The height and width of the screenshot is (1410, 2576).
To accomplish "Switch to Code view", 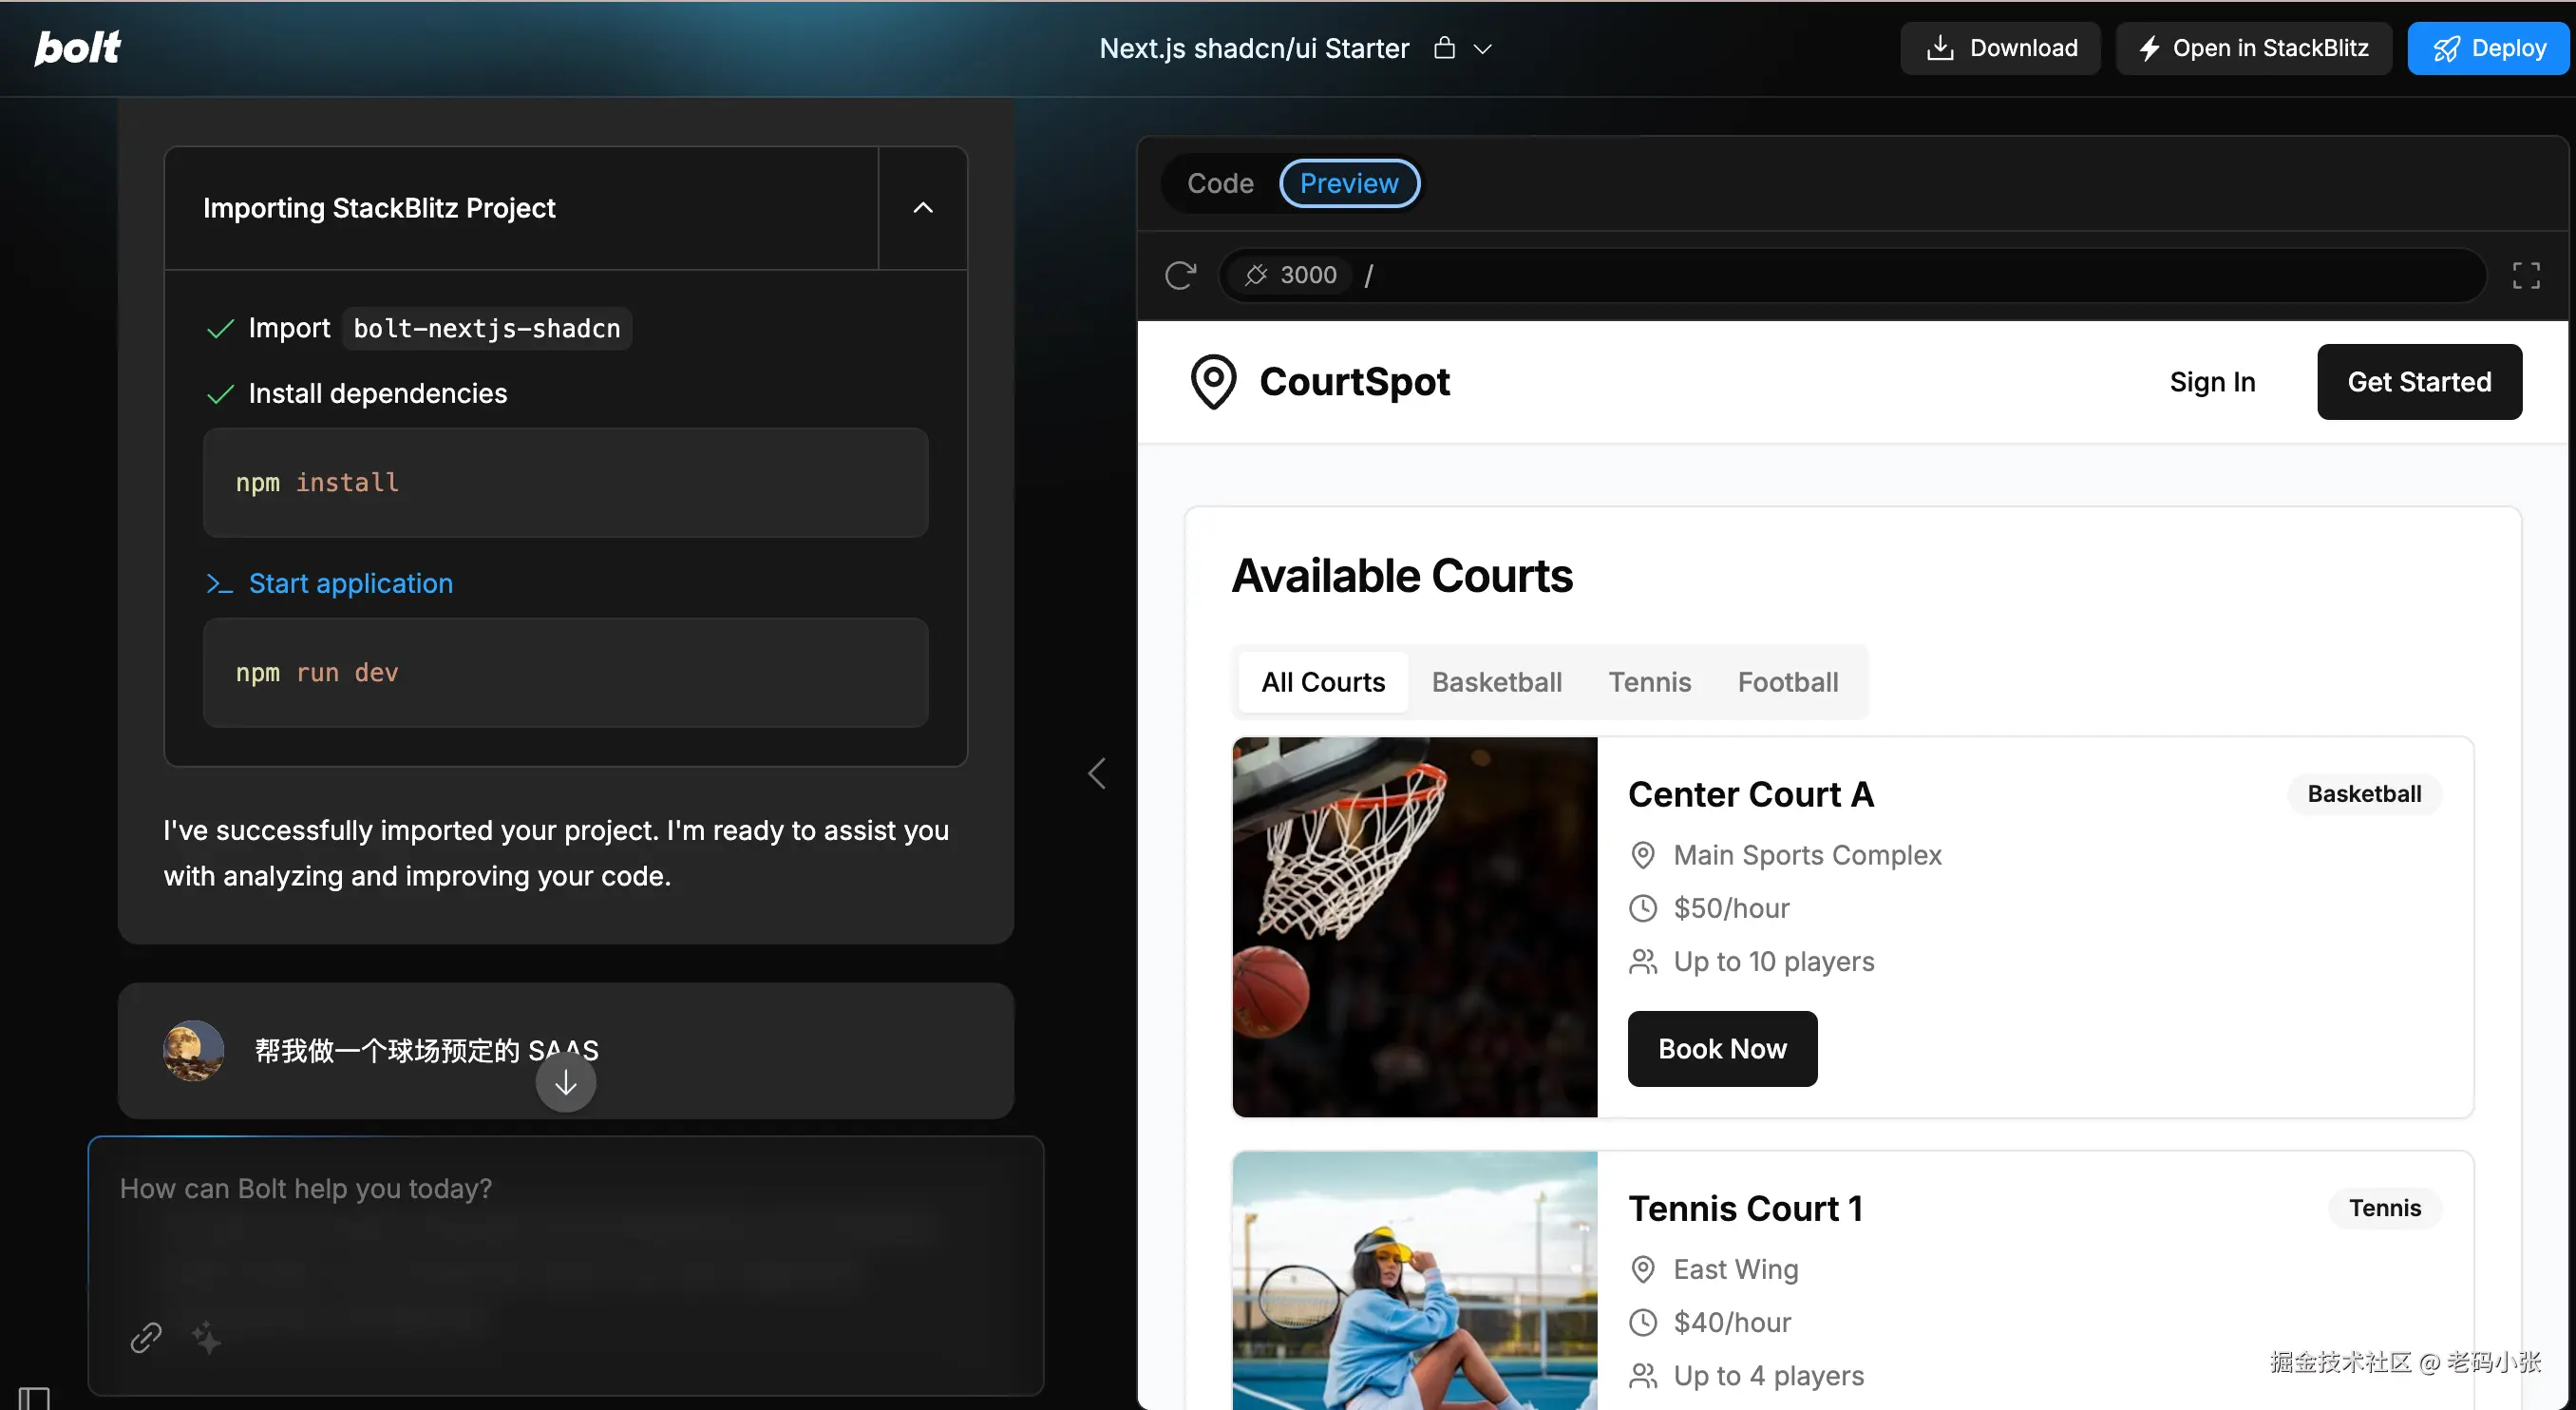I will [x=1220, y=183].
